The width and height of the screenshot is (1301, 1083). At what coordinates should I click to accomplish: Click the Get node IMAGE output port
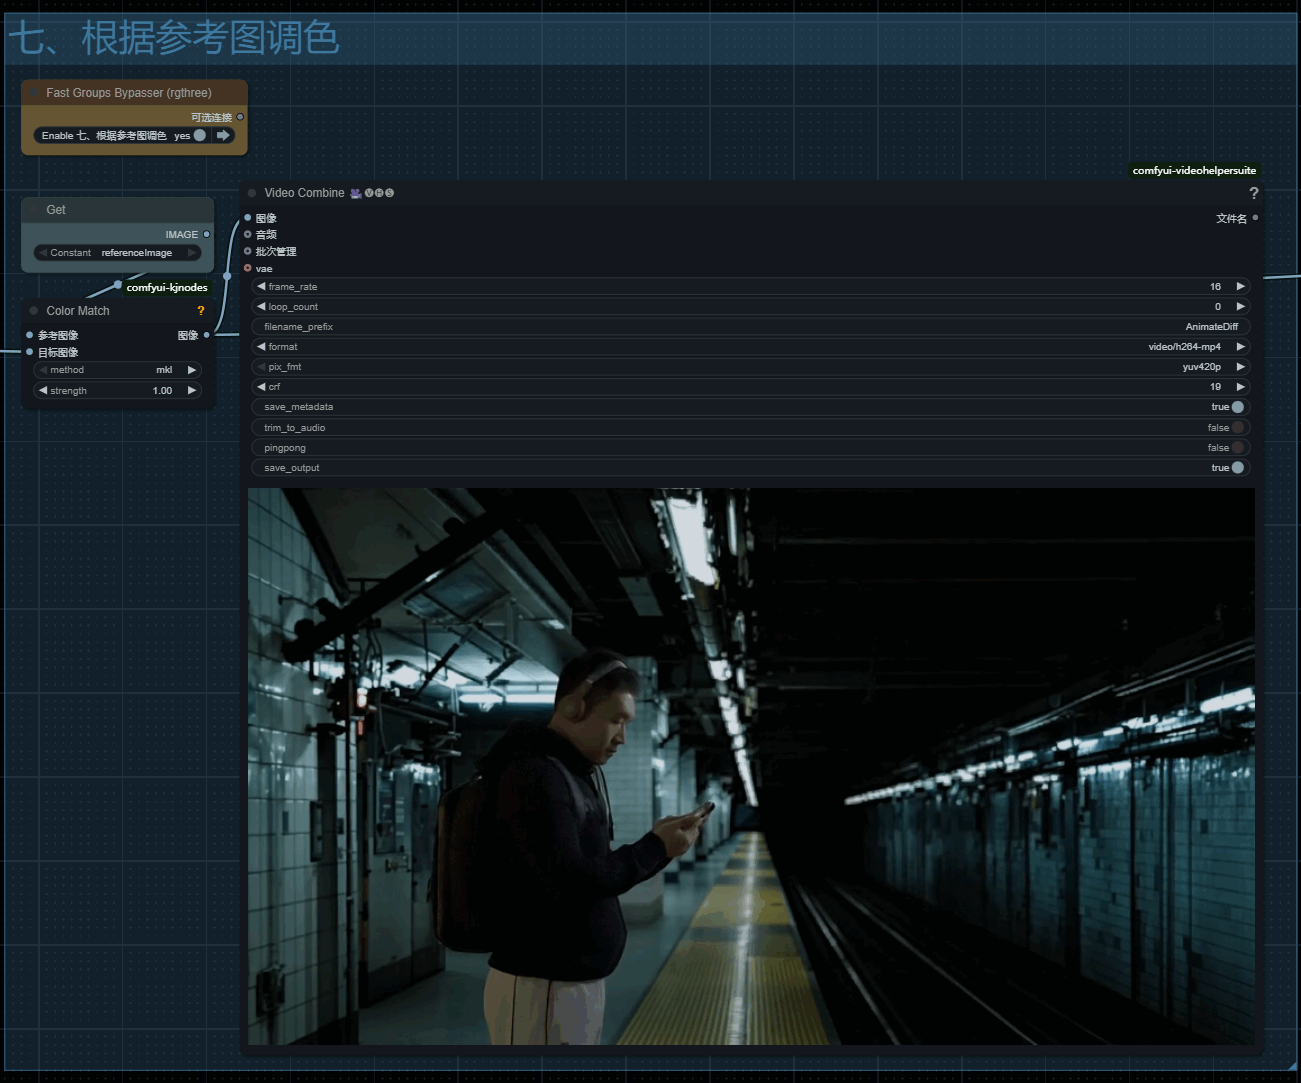(x=207, y=234)
